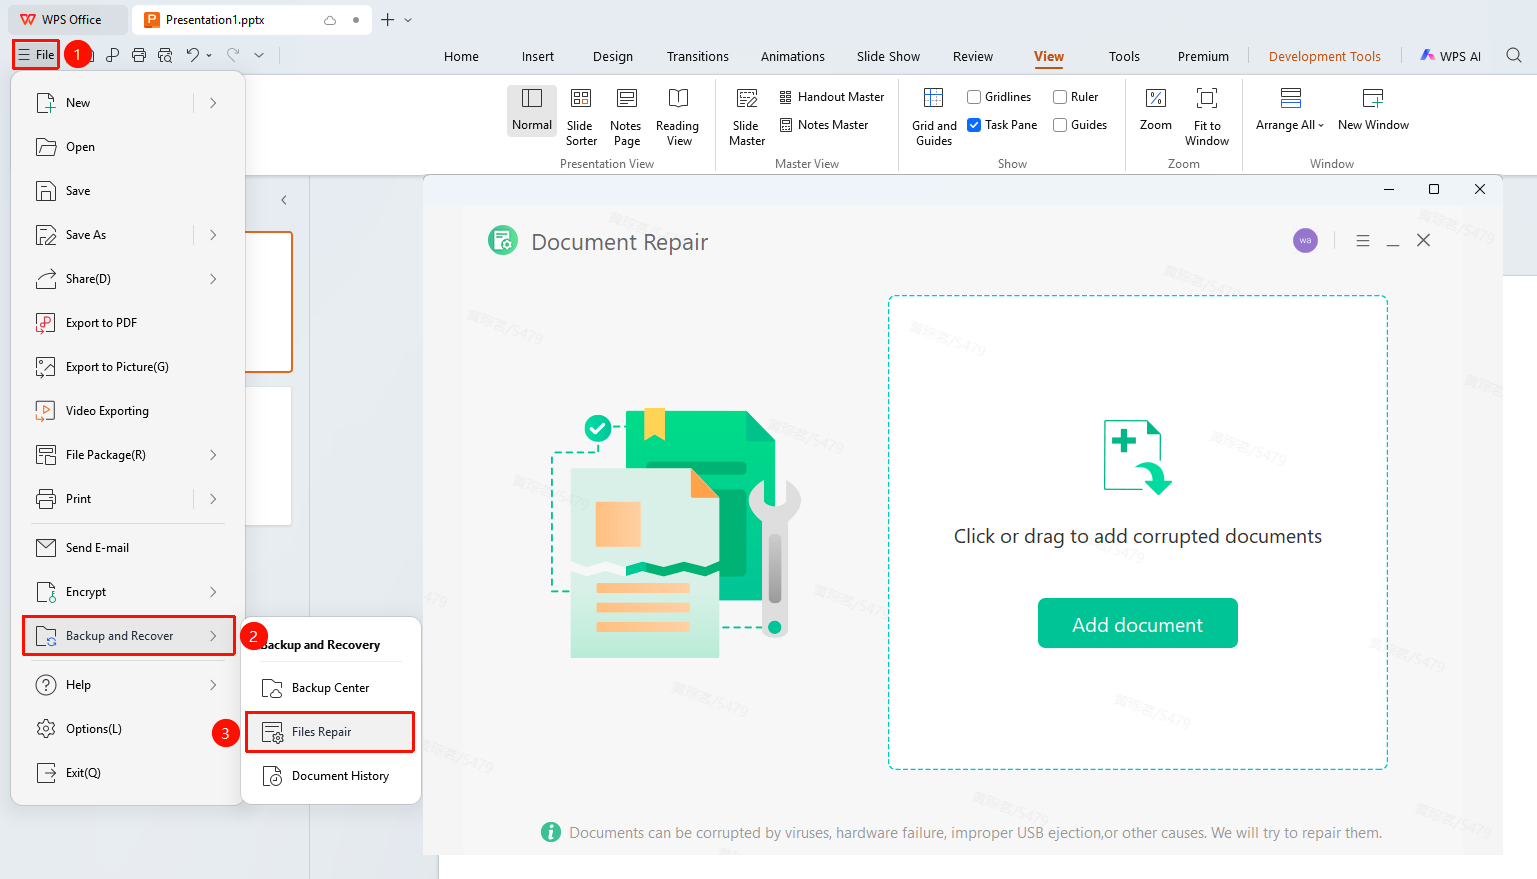This screenshot has height=879, width=1537.
Task: Uncheck the Task Pane checkbox
Action: pyautogui.click(x=974, y=125)
